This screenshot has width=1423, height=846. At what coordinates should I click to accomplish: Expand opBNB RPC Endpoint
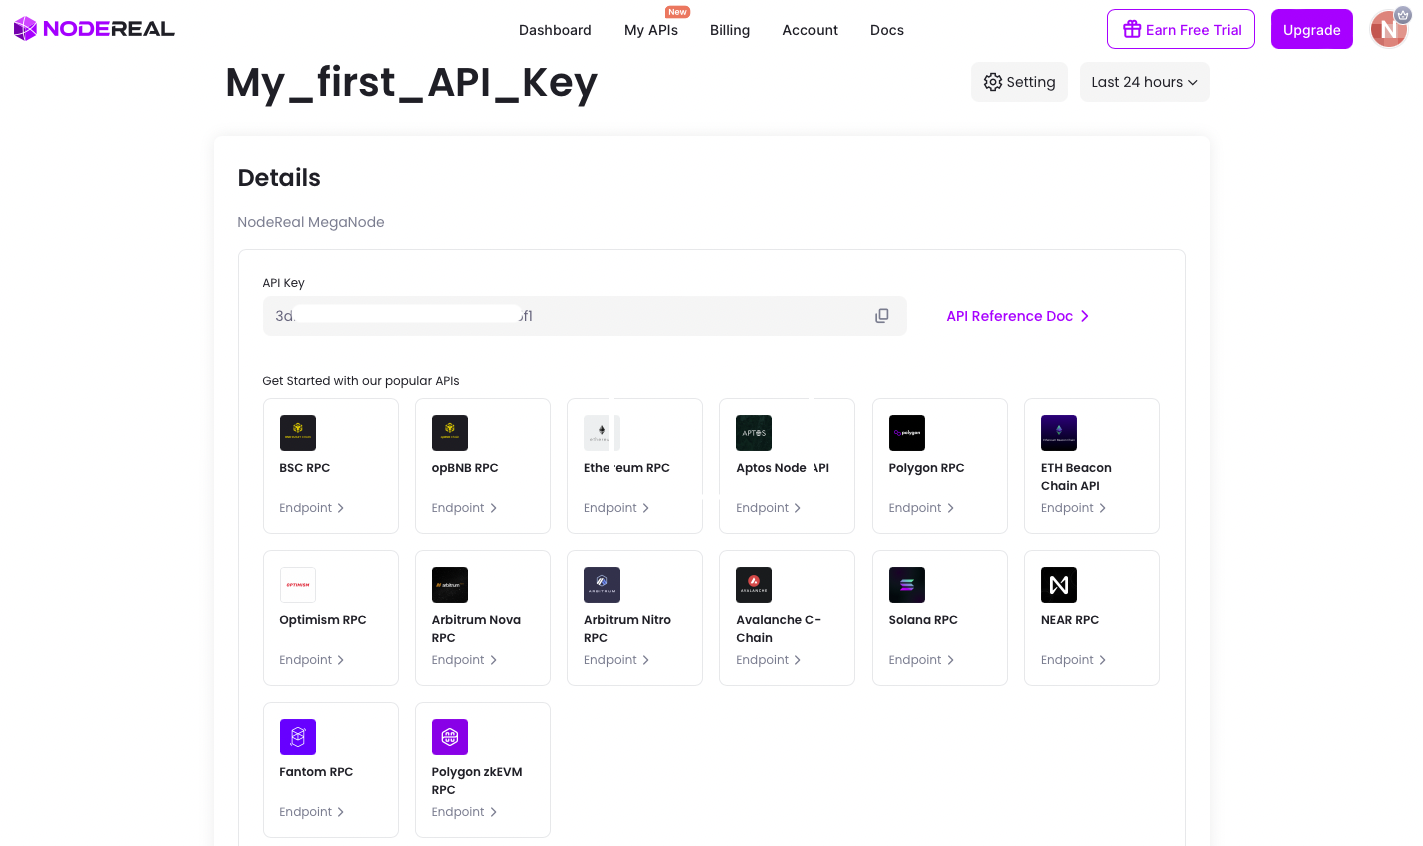pyautogui.click(x=464, y=508)
